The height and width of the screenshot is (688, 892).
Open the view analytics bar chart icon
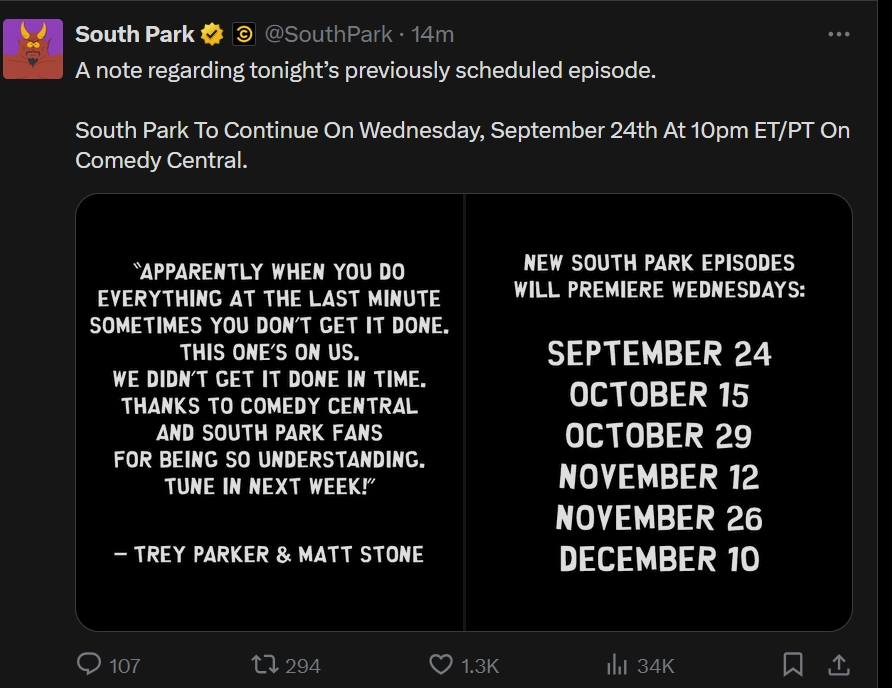[x=617, y=664]
